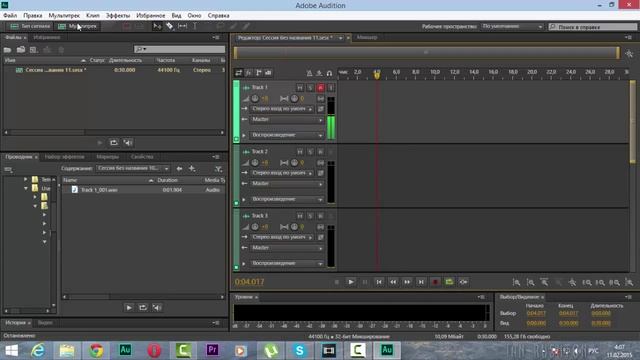Switch to the Мультитрек view button
Screen dimensions: 640x360
[78, 26]
